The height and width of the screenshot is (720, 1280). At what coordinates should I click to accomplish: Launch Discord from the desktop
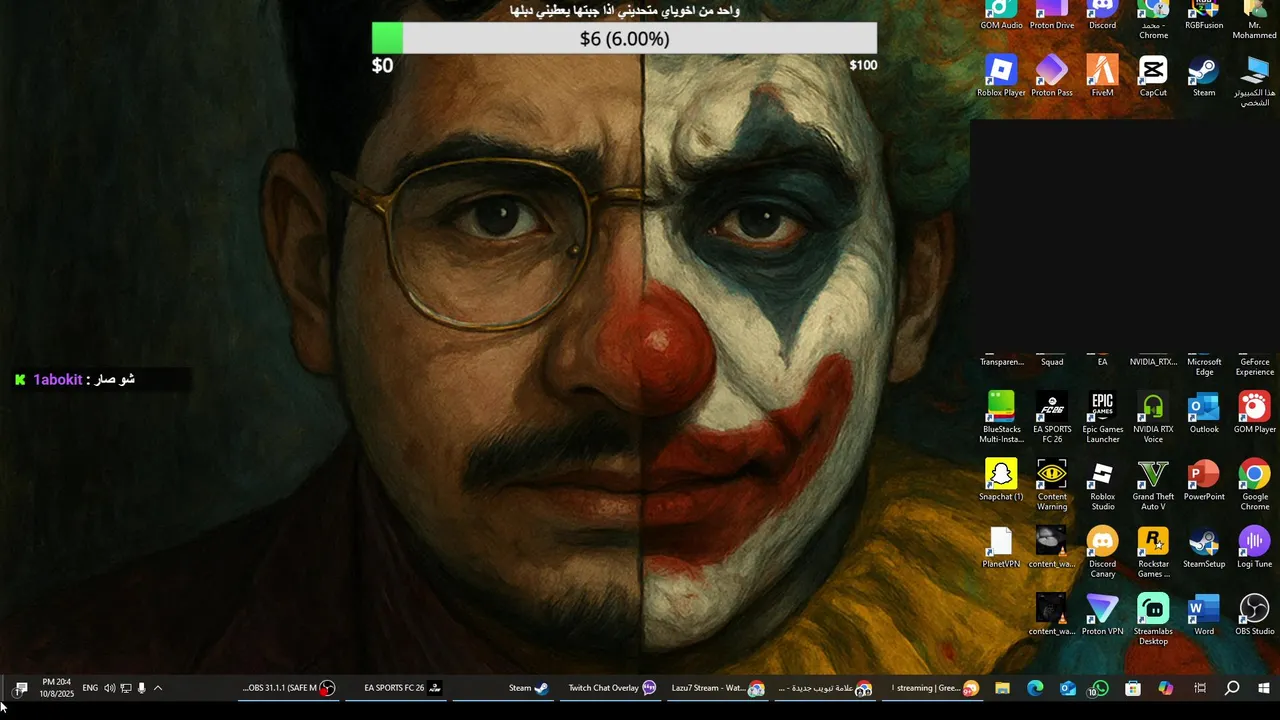[1102, 15]
